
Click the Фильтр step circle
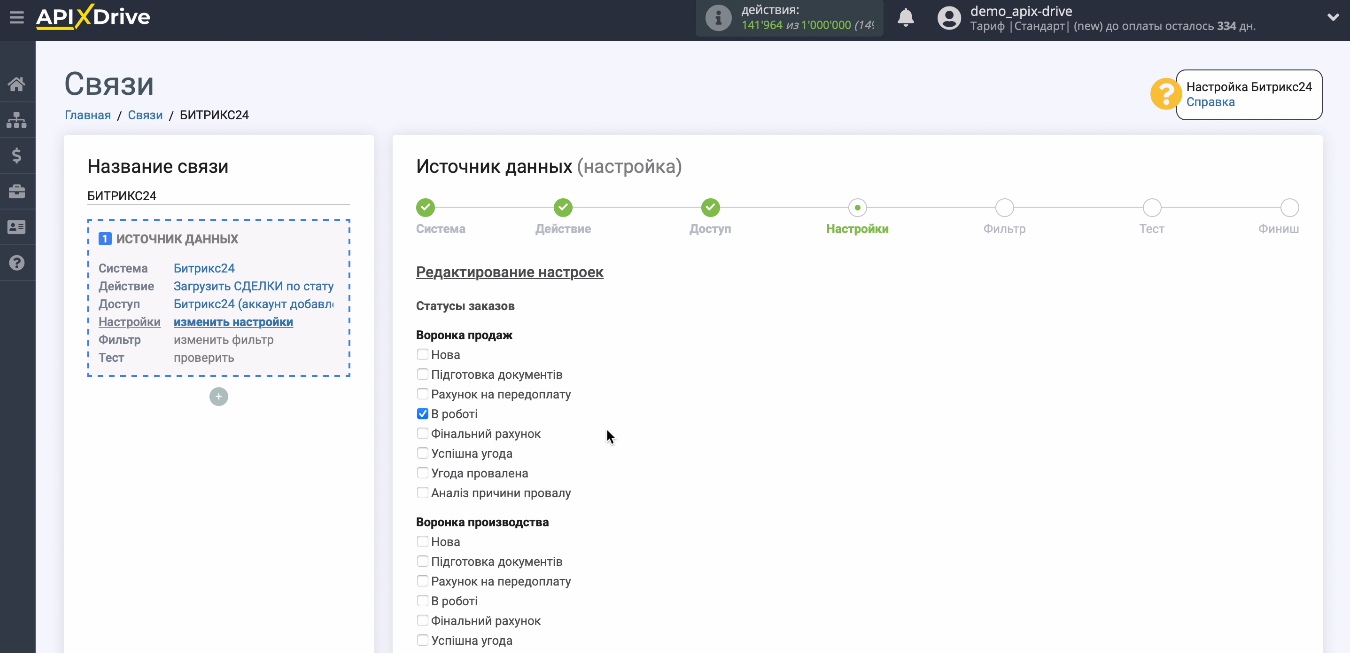coord(1004,207)
